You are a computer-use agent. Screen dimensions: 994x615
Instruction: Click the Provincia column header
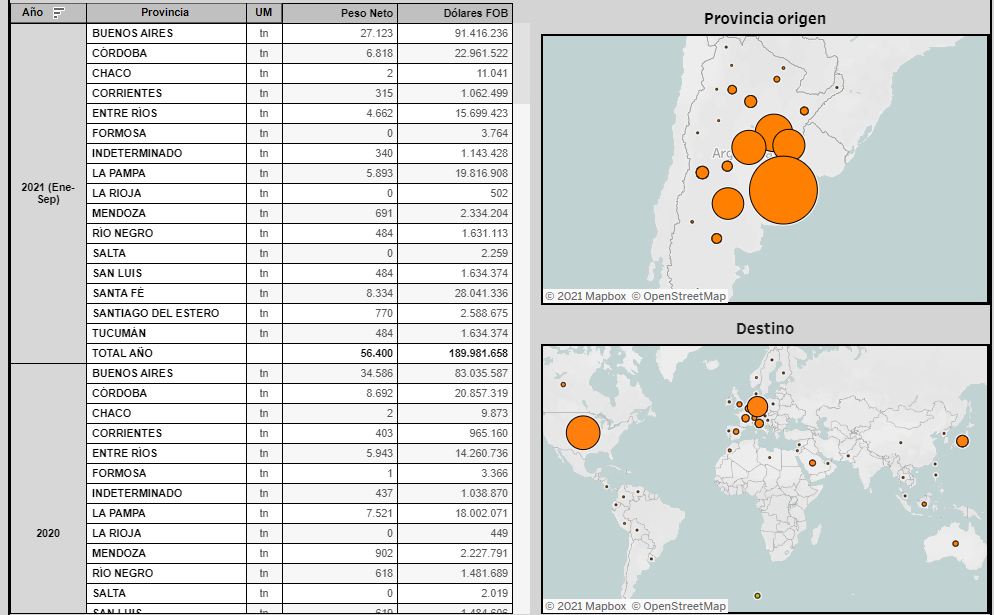tap(166, 13)
